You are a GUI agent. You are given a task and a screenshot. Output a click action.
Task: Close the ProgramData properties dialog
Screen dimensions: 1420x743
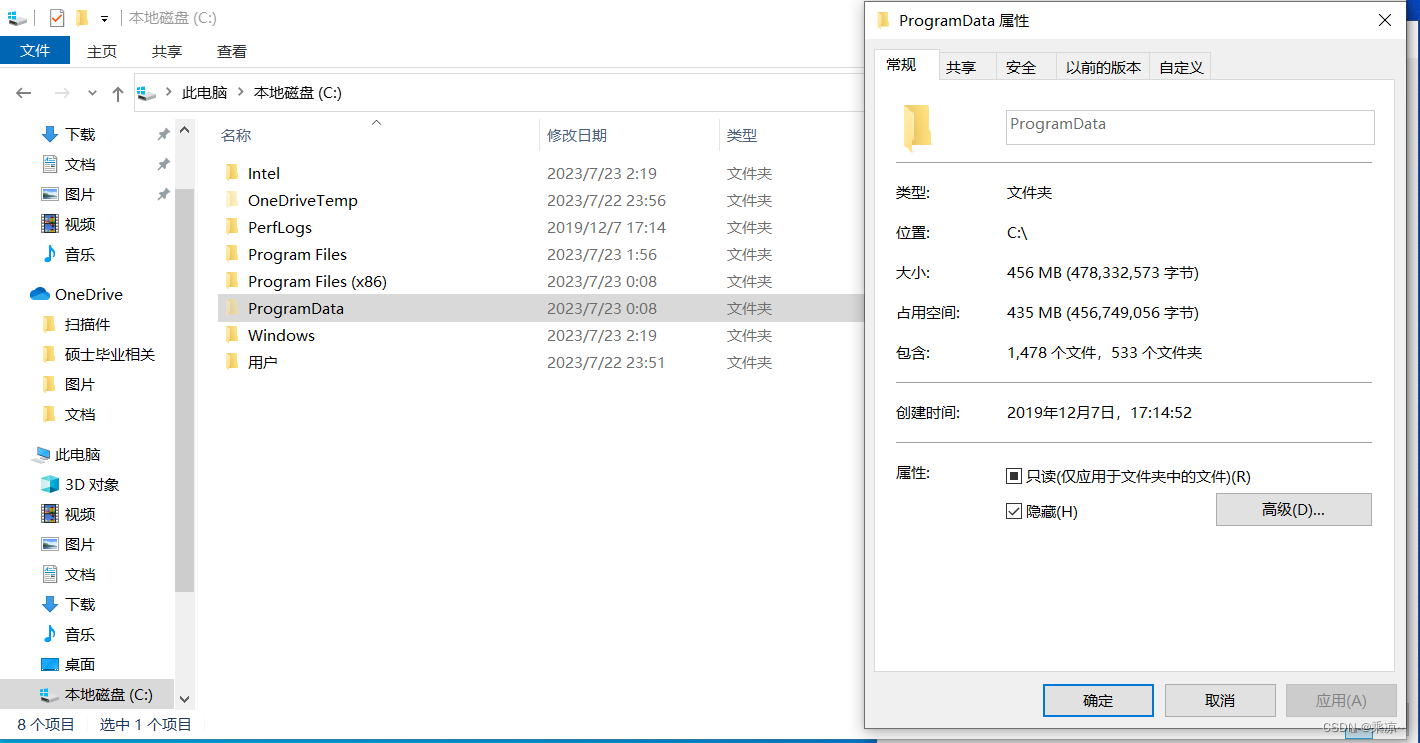[1385, 20]
